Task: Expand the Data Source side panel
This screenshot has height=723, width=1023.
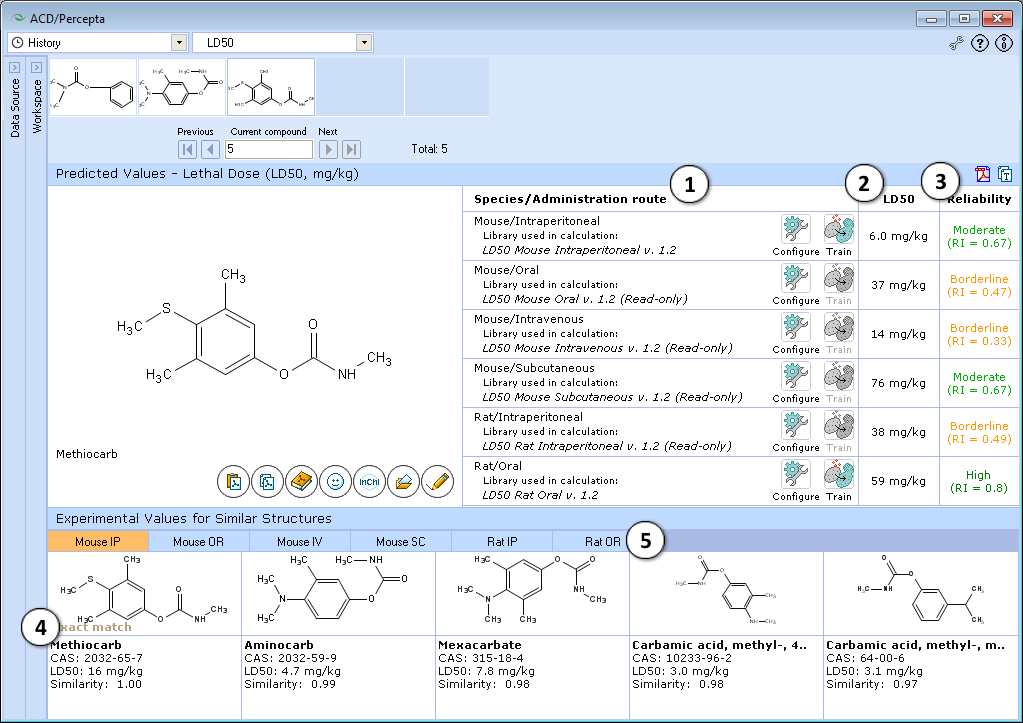Action: pos(14,67)
